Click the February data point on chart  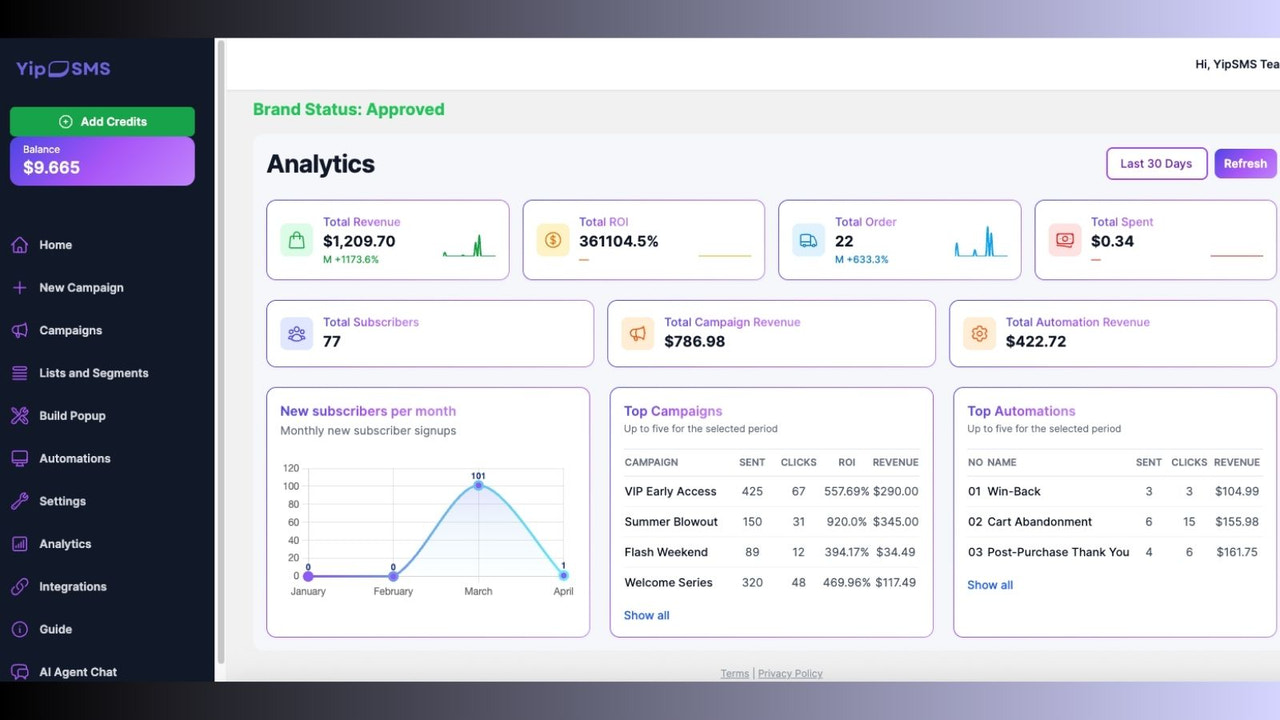(x=393, y=576)
